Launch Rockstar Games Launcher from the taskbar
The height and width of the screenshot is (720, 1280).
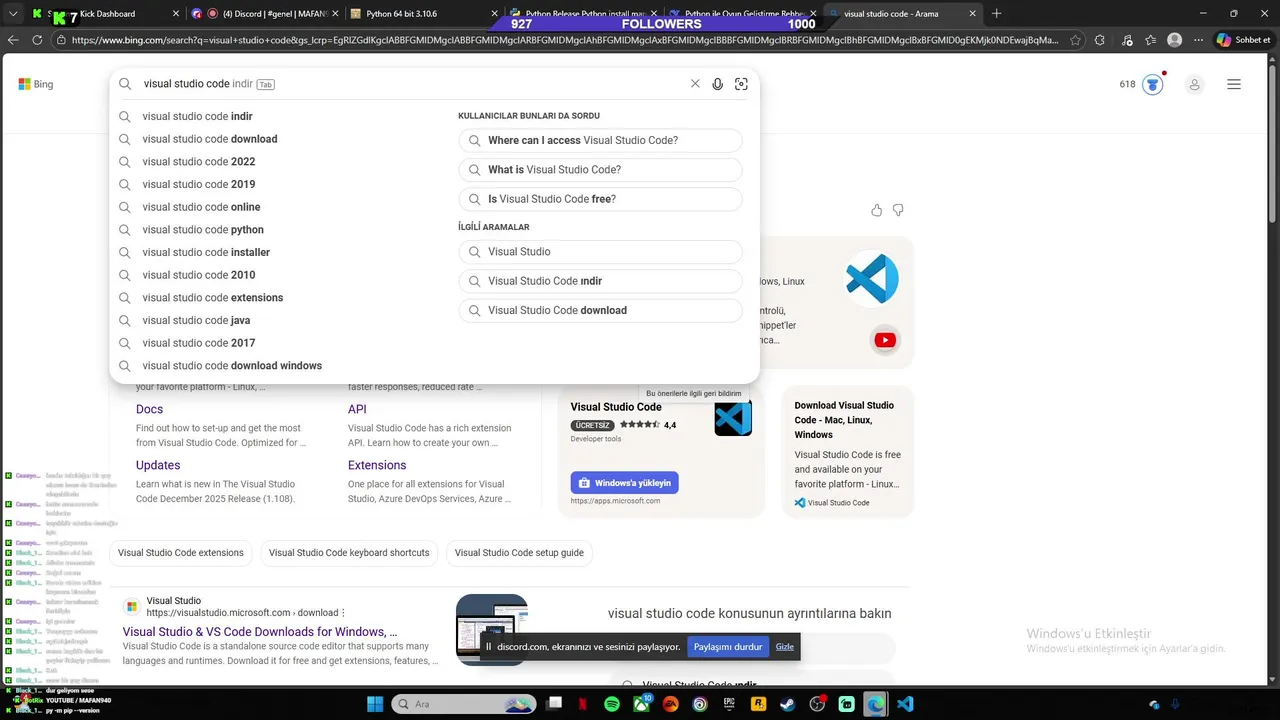(758, 704)
